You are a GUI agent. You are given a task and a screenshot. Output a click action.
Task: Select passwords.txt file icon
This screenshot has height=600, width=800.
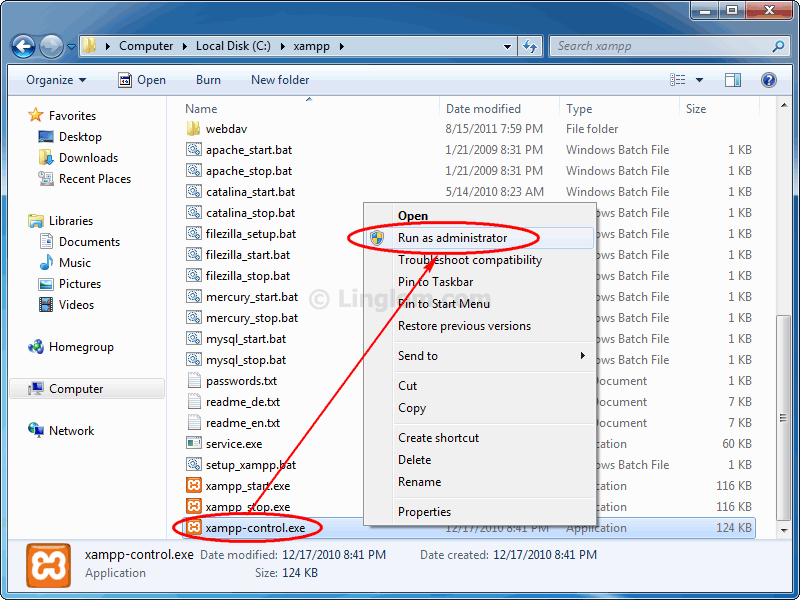tap(193, 381)
